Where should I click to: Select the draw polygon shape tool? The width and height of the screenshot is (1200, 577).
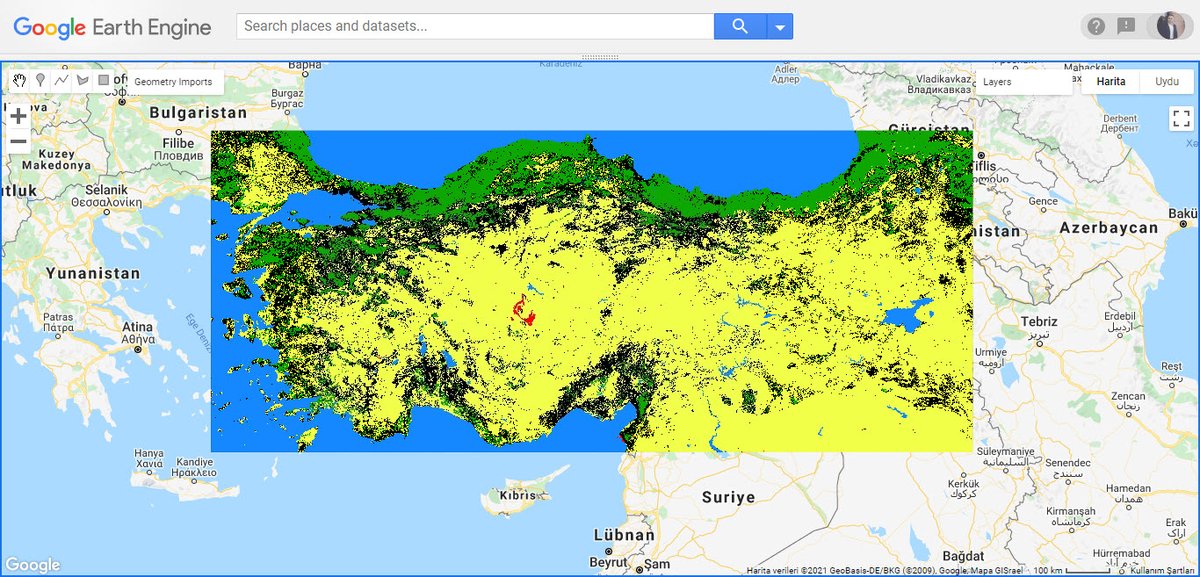point(82,80)
